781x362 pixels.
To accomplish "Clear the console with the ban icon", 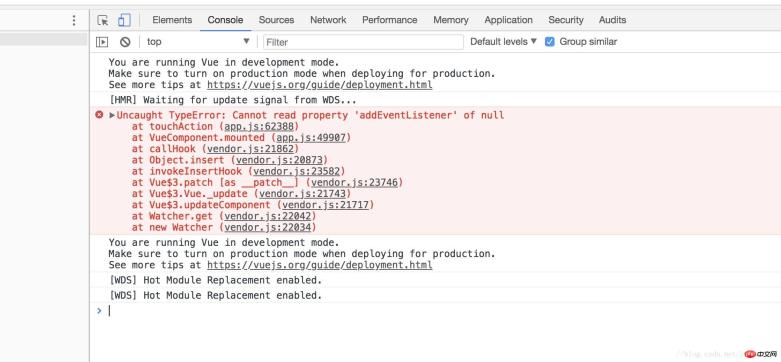I will point(125,42).
